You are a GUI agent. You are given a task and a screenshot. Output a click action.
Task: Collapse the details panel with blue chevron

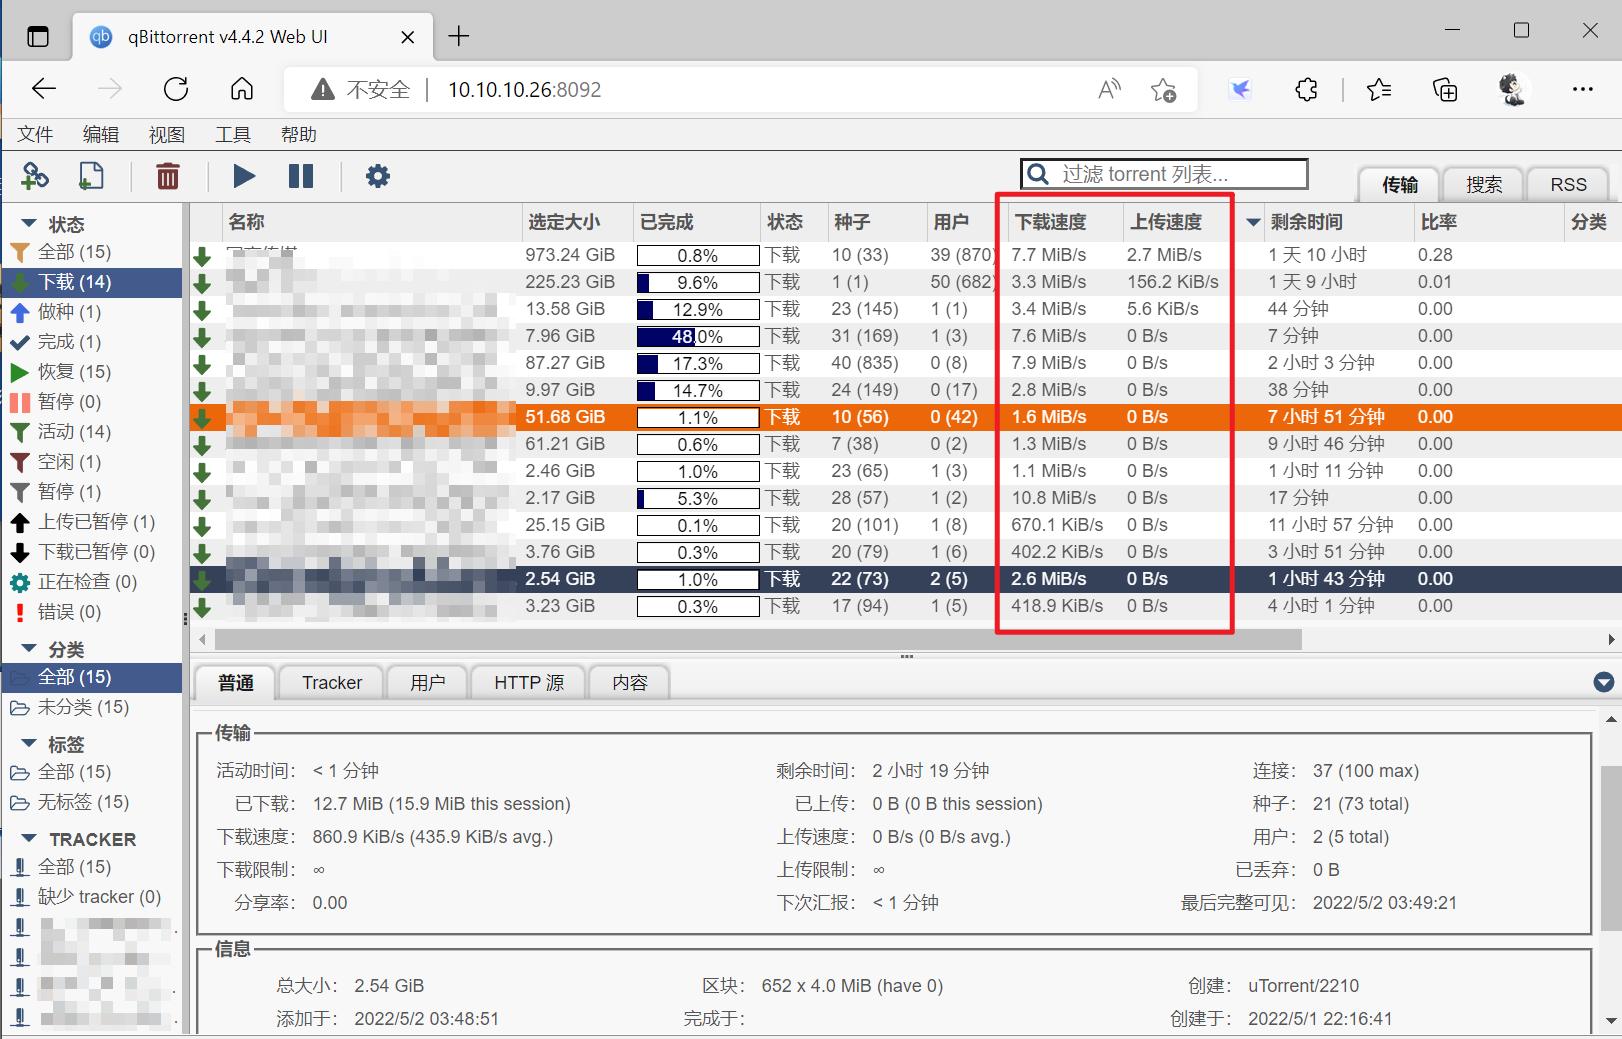pos(1604,681)
